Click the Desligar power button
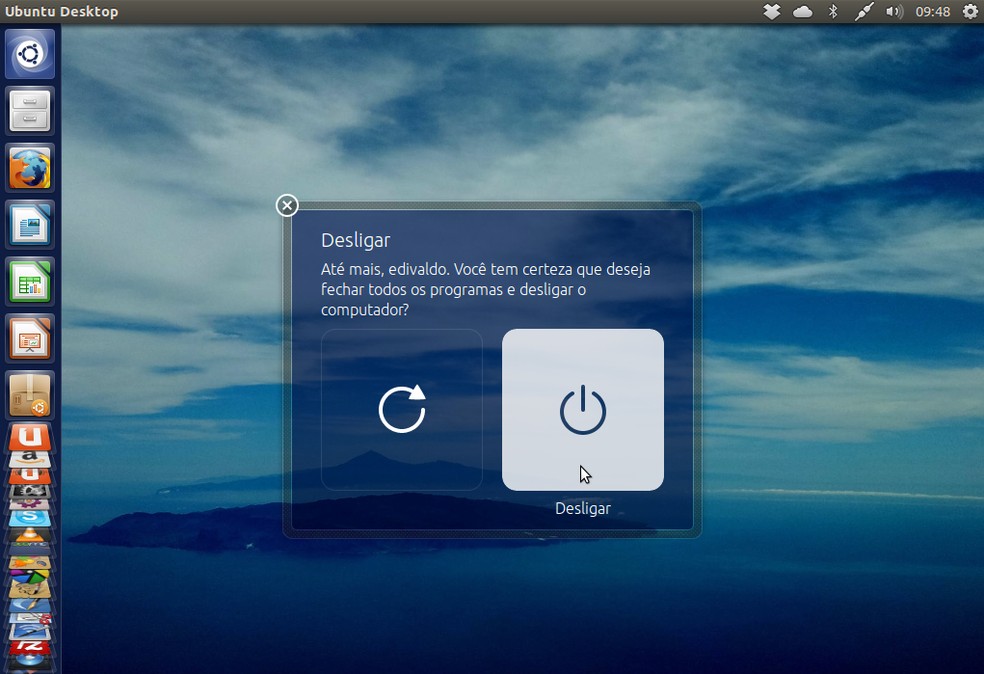The width and height of the screenshot is (984, 674). click(x=582, y=410)
